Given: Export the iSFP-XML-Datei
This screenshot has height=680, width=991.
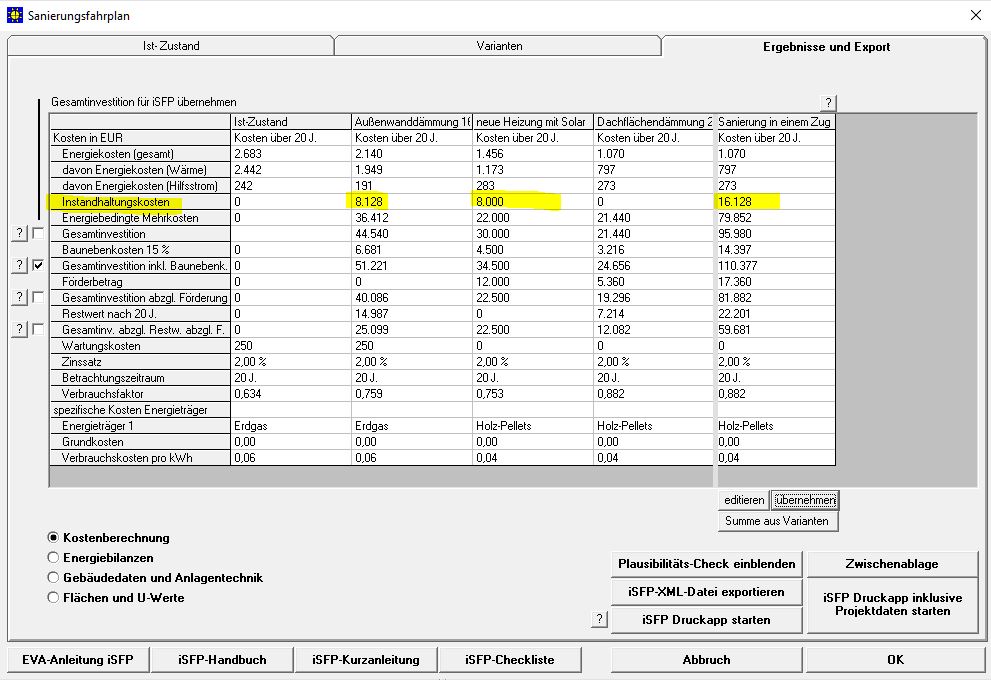Looking at the screenshot, I should pyautogui.click(x=707, y=592).
